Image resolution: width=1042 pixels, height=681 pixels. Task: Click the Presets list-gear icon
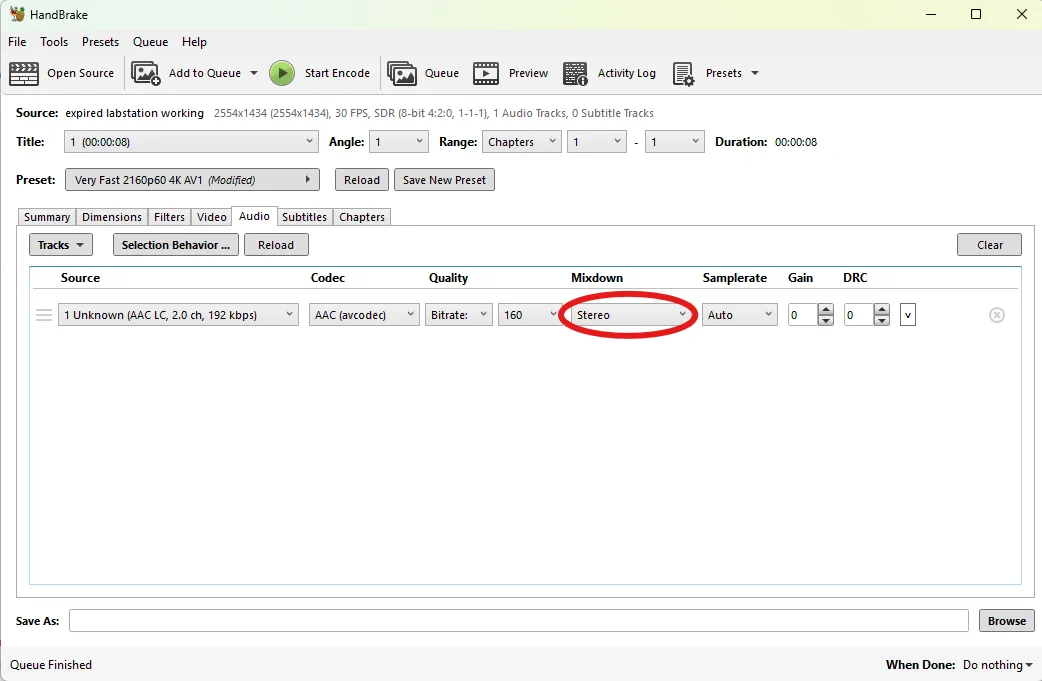(x=683, y=73)
